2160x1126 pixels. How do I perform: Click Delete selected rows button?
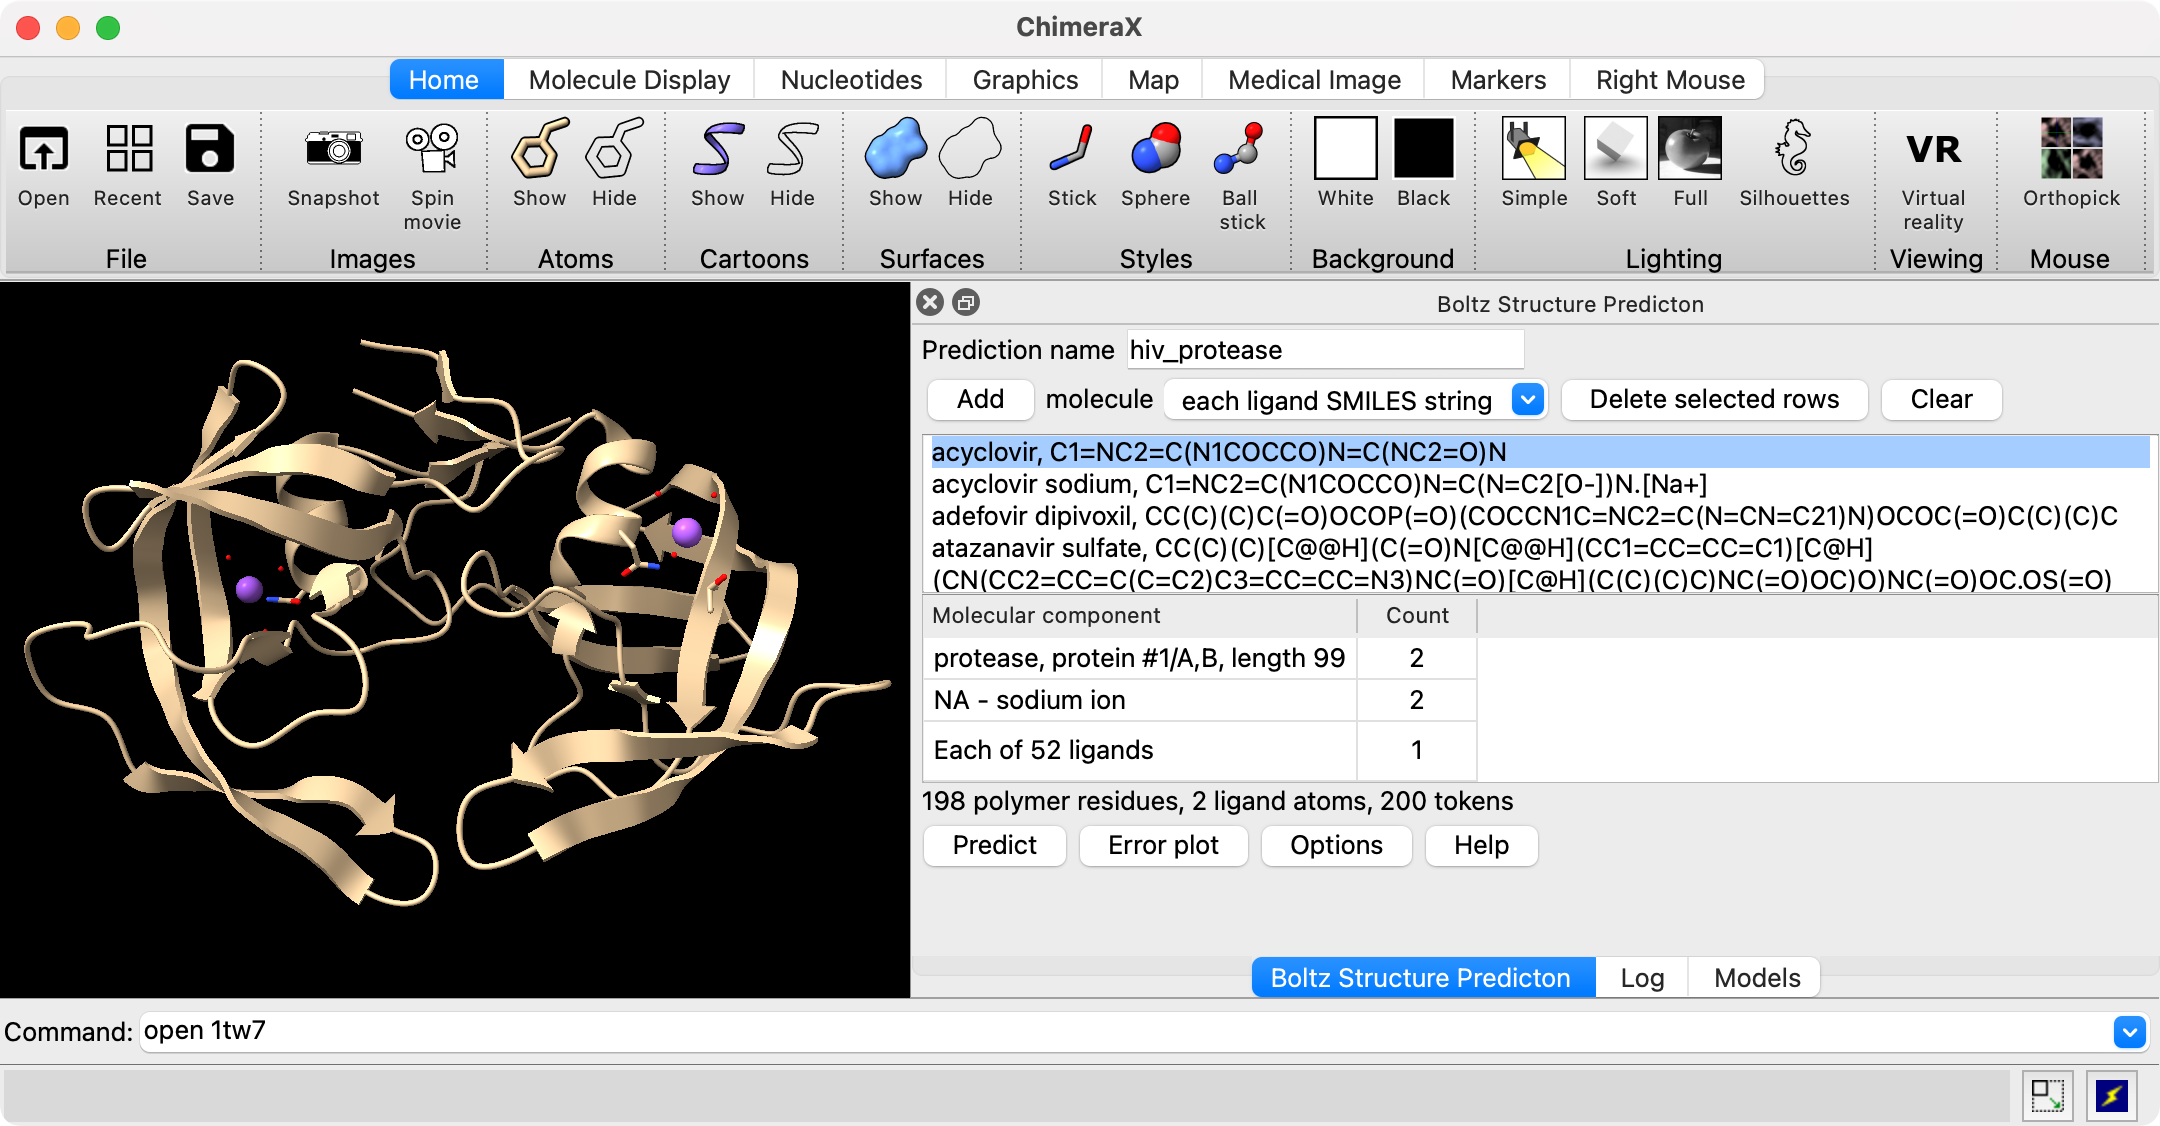[1713, 400]
